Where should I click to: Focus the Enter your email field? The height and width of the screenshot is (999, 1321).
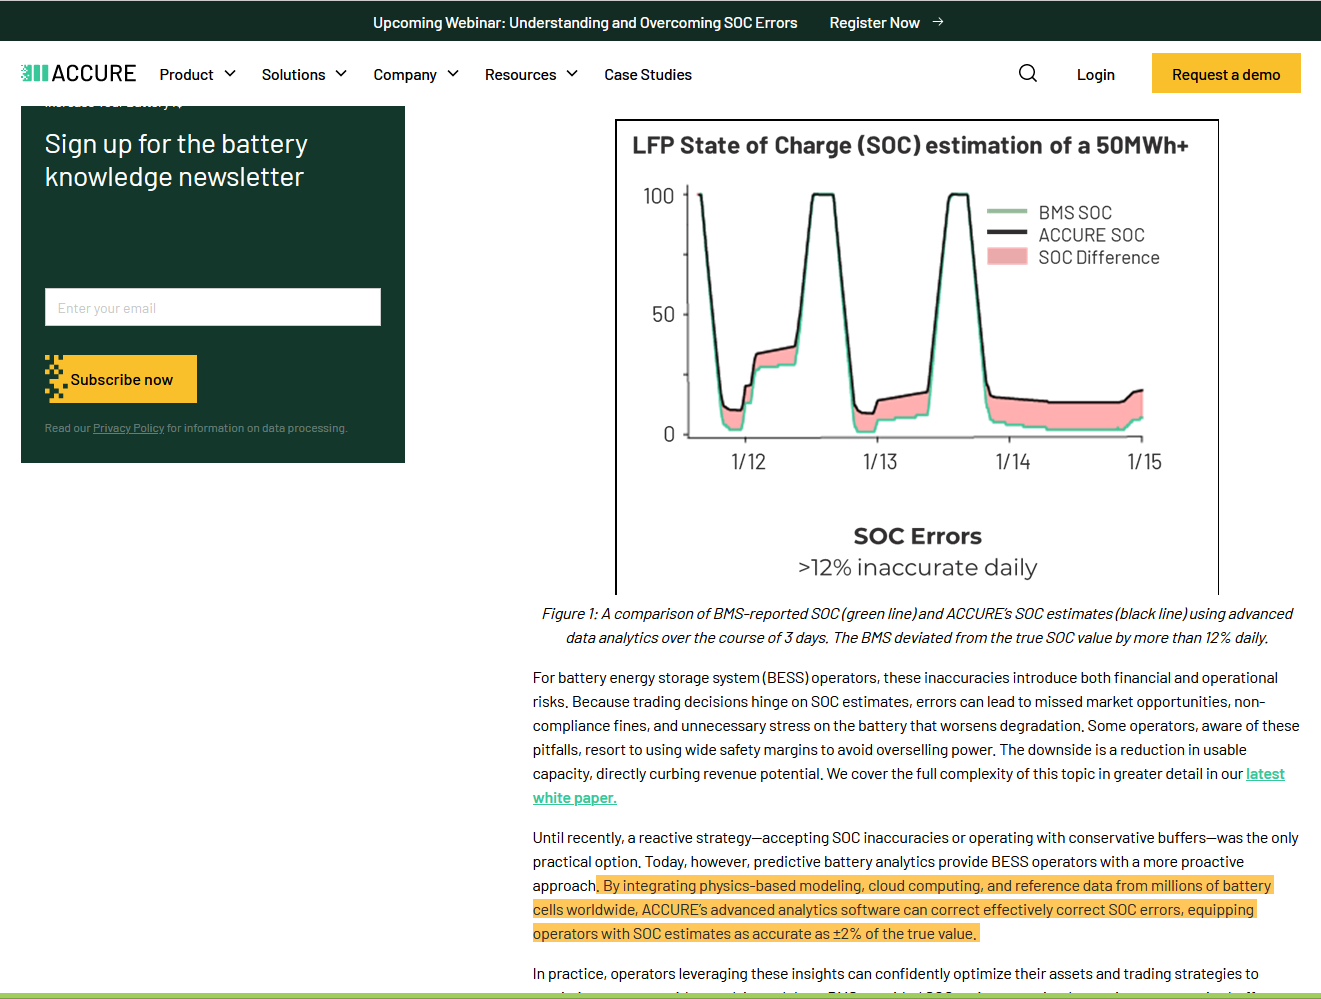tap(213, 307)
